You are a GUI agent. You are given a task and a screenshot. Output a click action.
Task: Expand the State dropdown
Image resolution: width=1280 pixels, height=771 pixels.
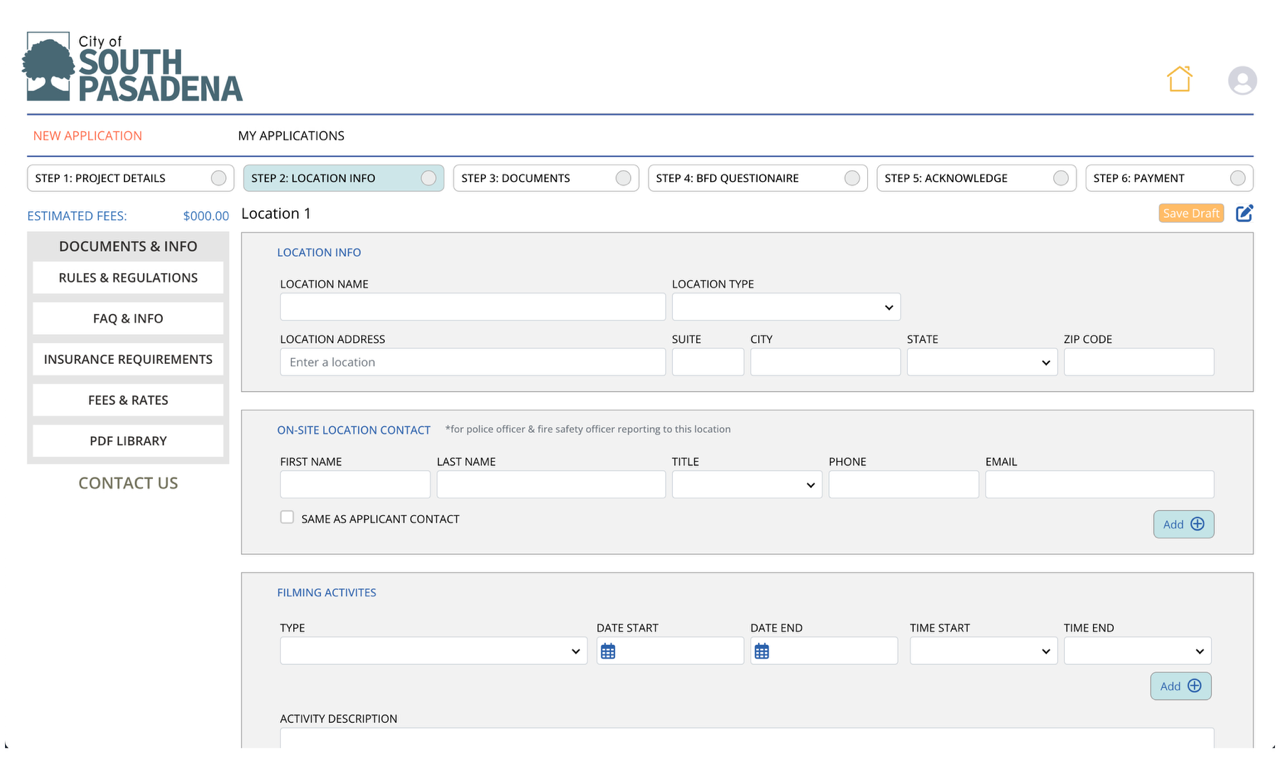coord(981,362)
